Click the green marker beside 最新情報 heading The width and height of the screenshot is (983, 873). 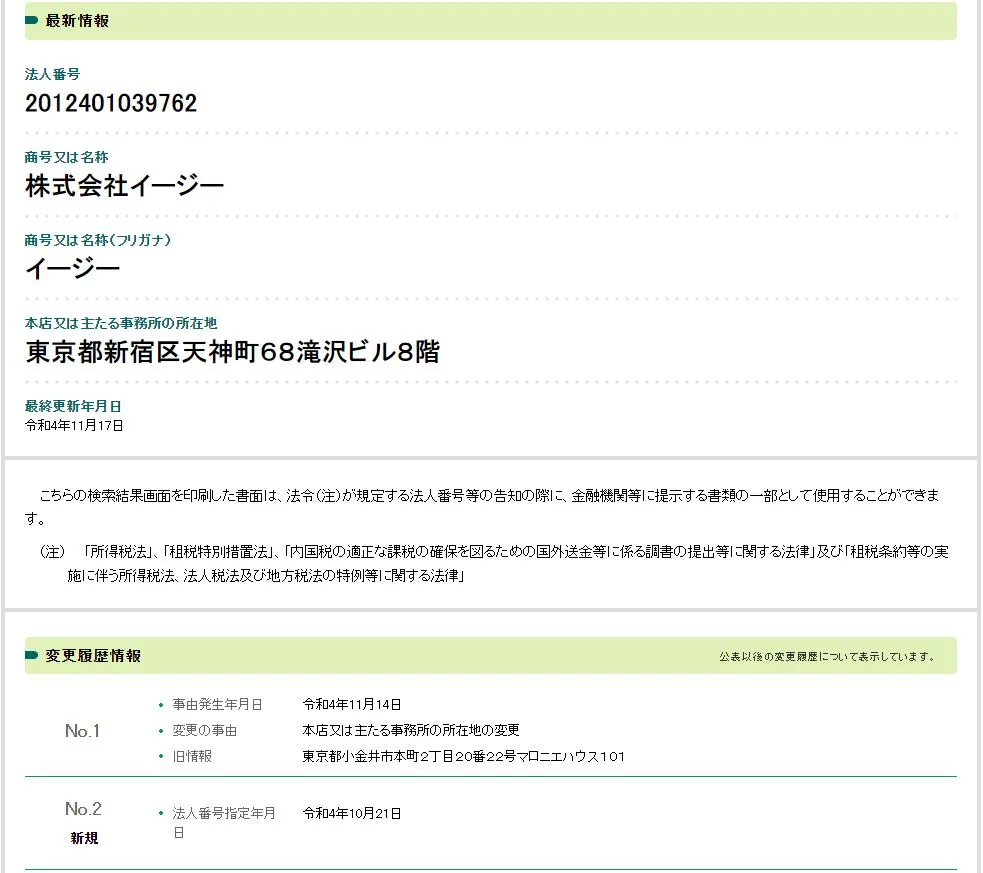click(32, 21)
